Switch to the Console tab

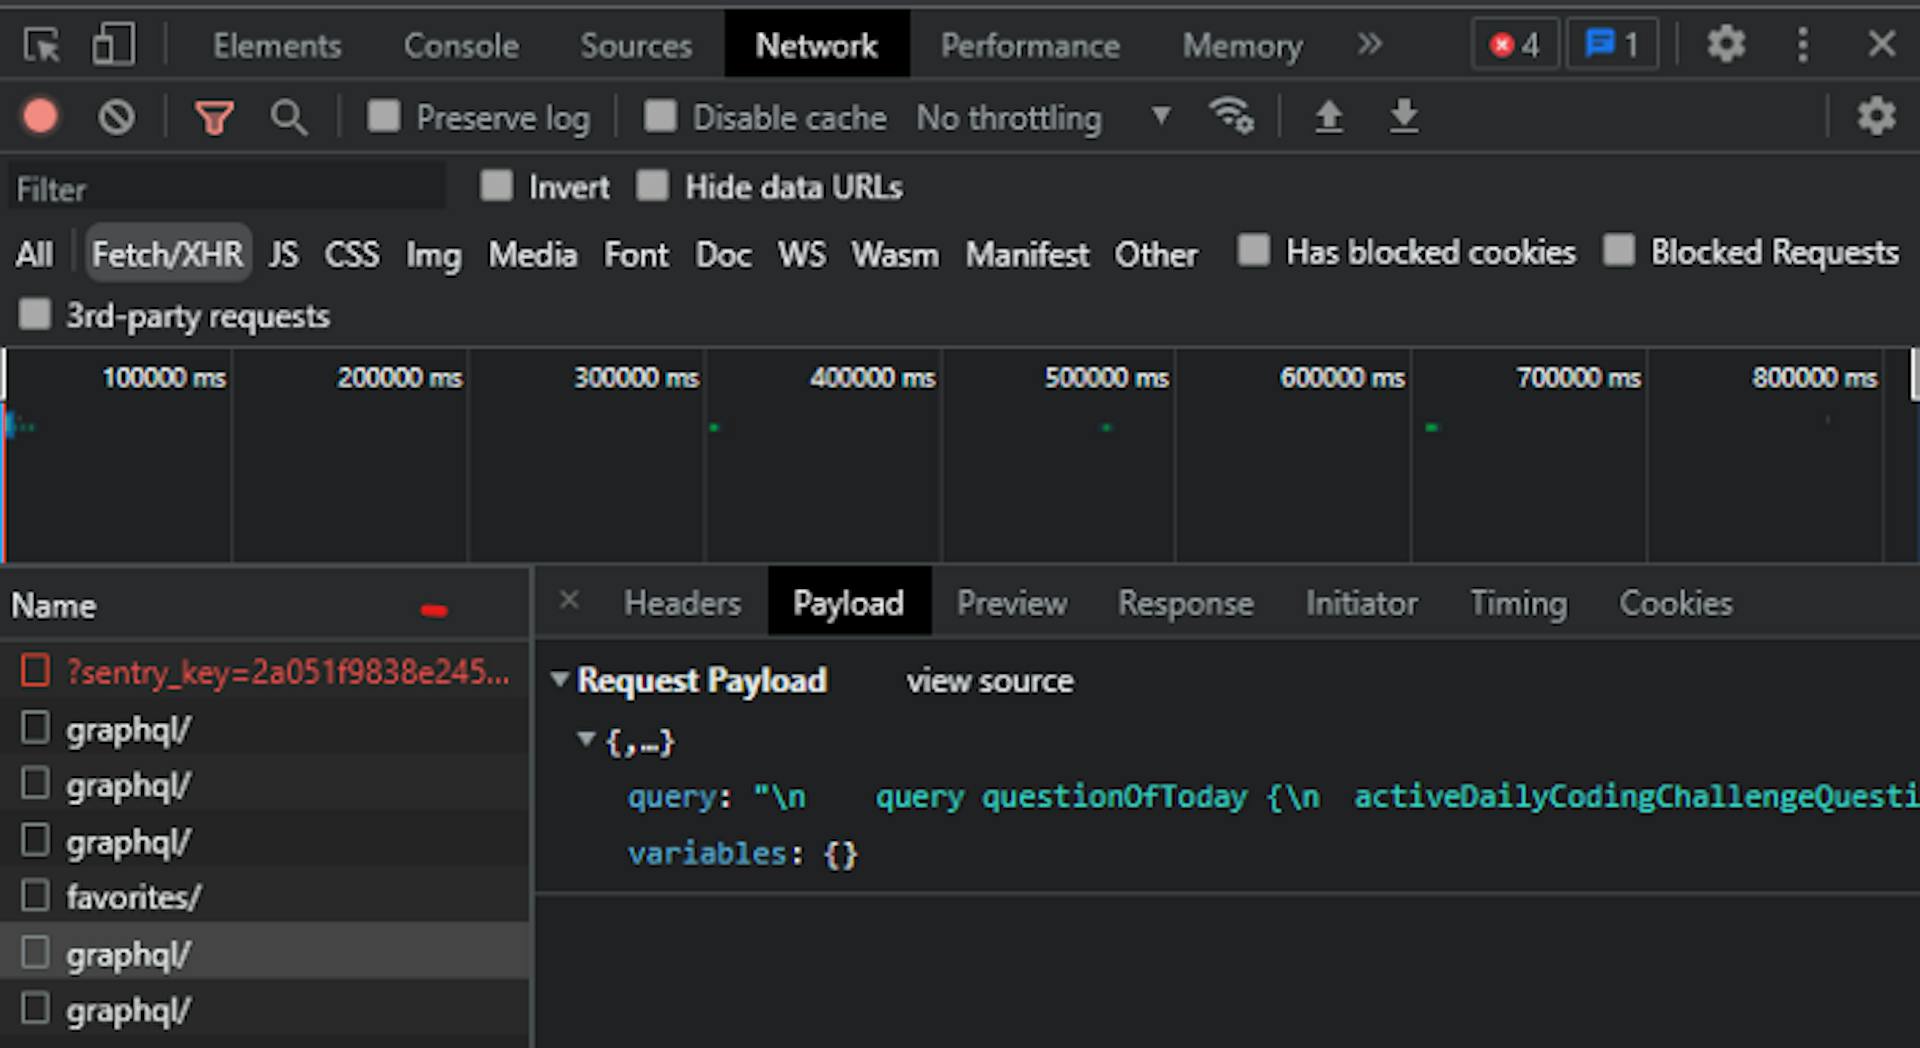(x=461, y=46)
